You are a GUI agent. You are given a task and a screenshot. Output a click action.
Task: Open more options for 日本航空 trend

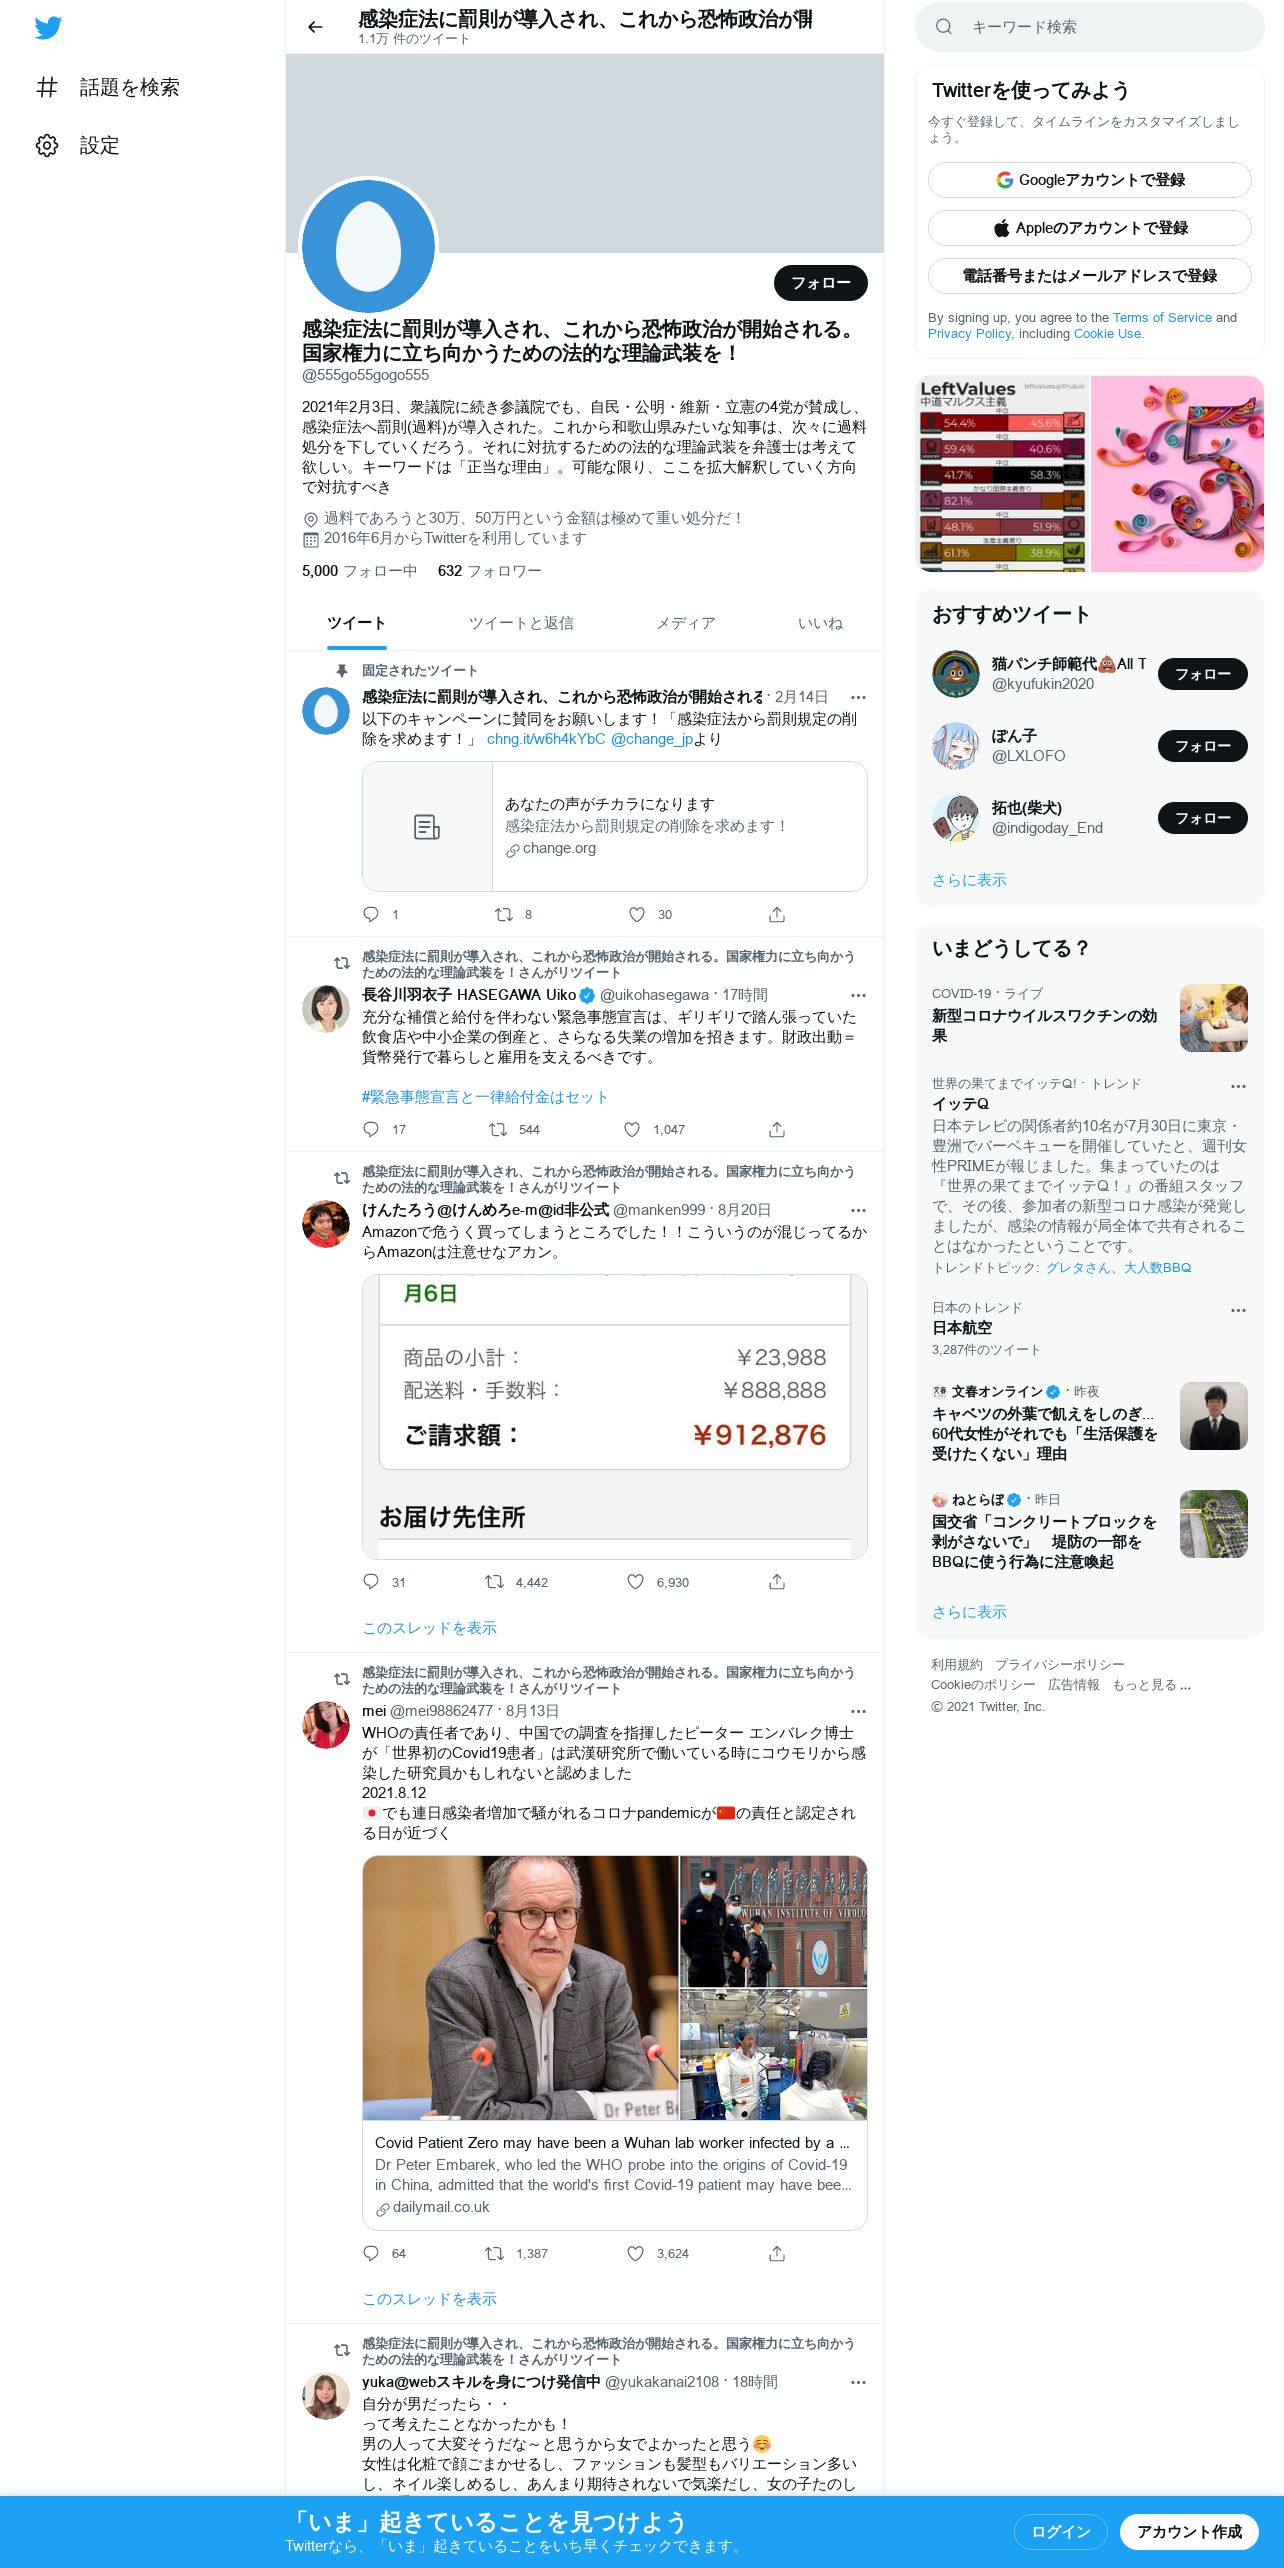pyautogui.click(x=1238, y=1309)
